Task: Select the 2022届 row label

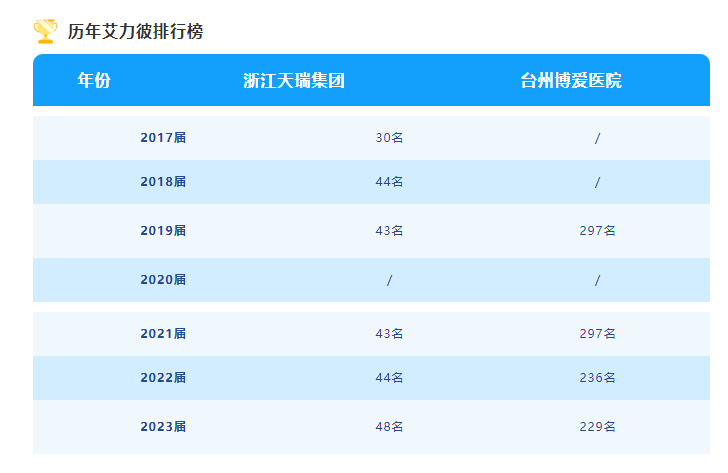Action: coord(163,378)
